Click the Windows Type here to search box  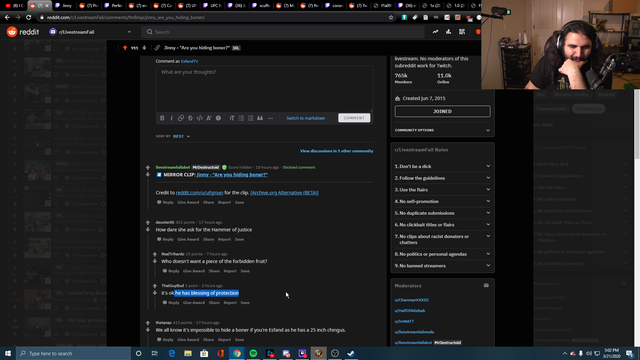pyautogui.click(x=73, y=353)
